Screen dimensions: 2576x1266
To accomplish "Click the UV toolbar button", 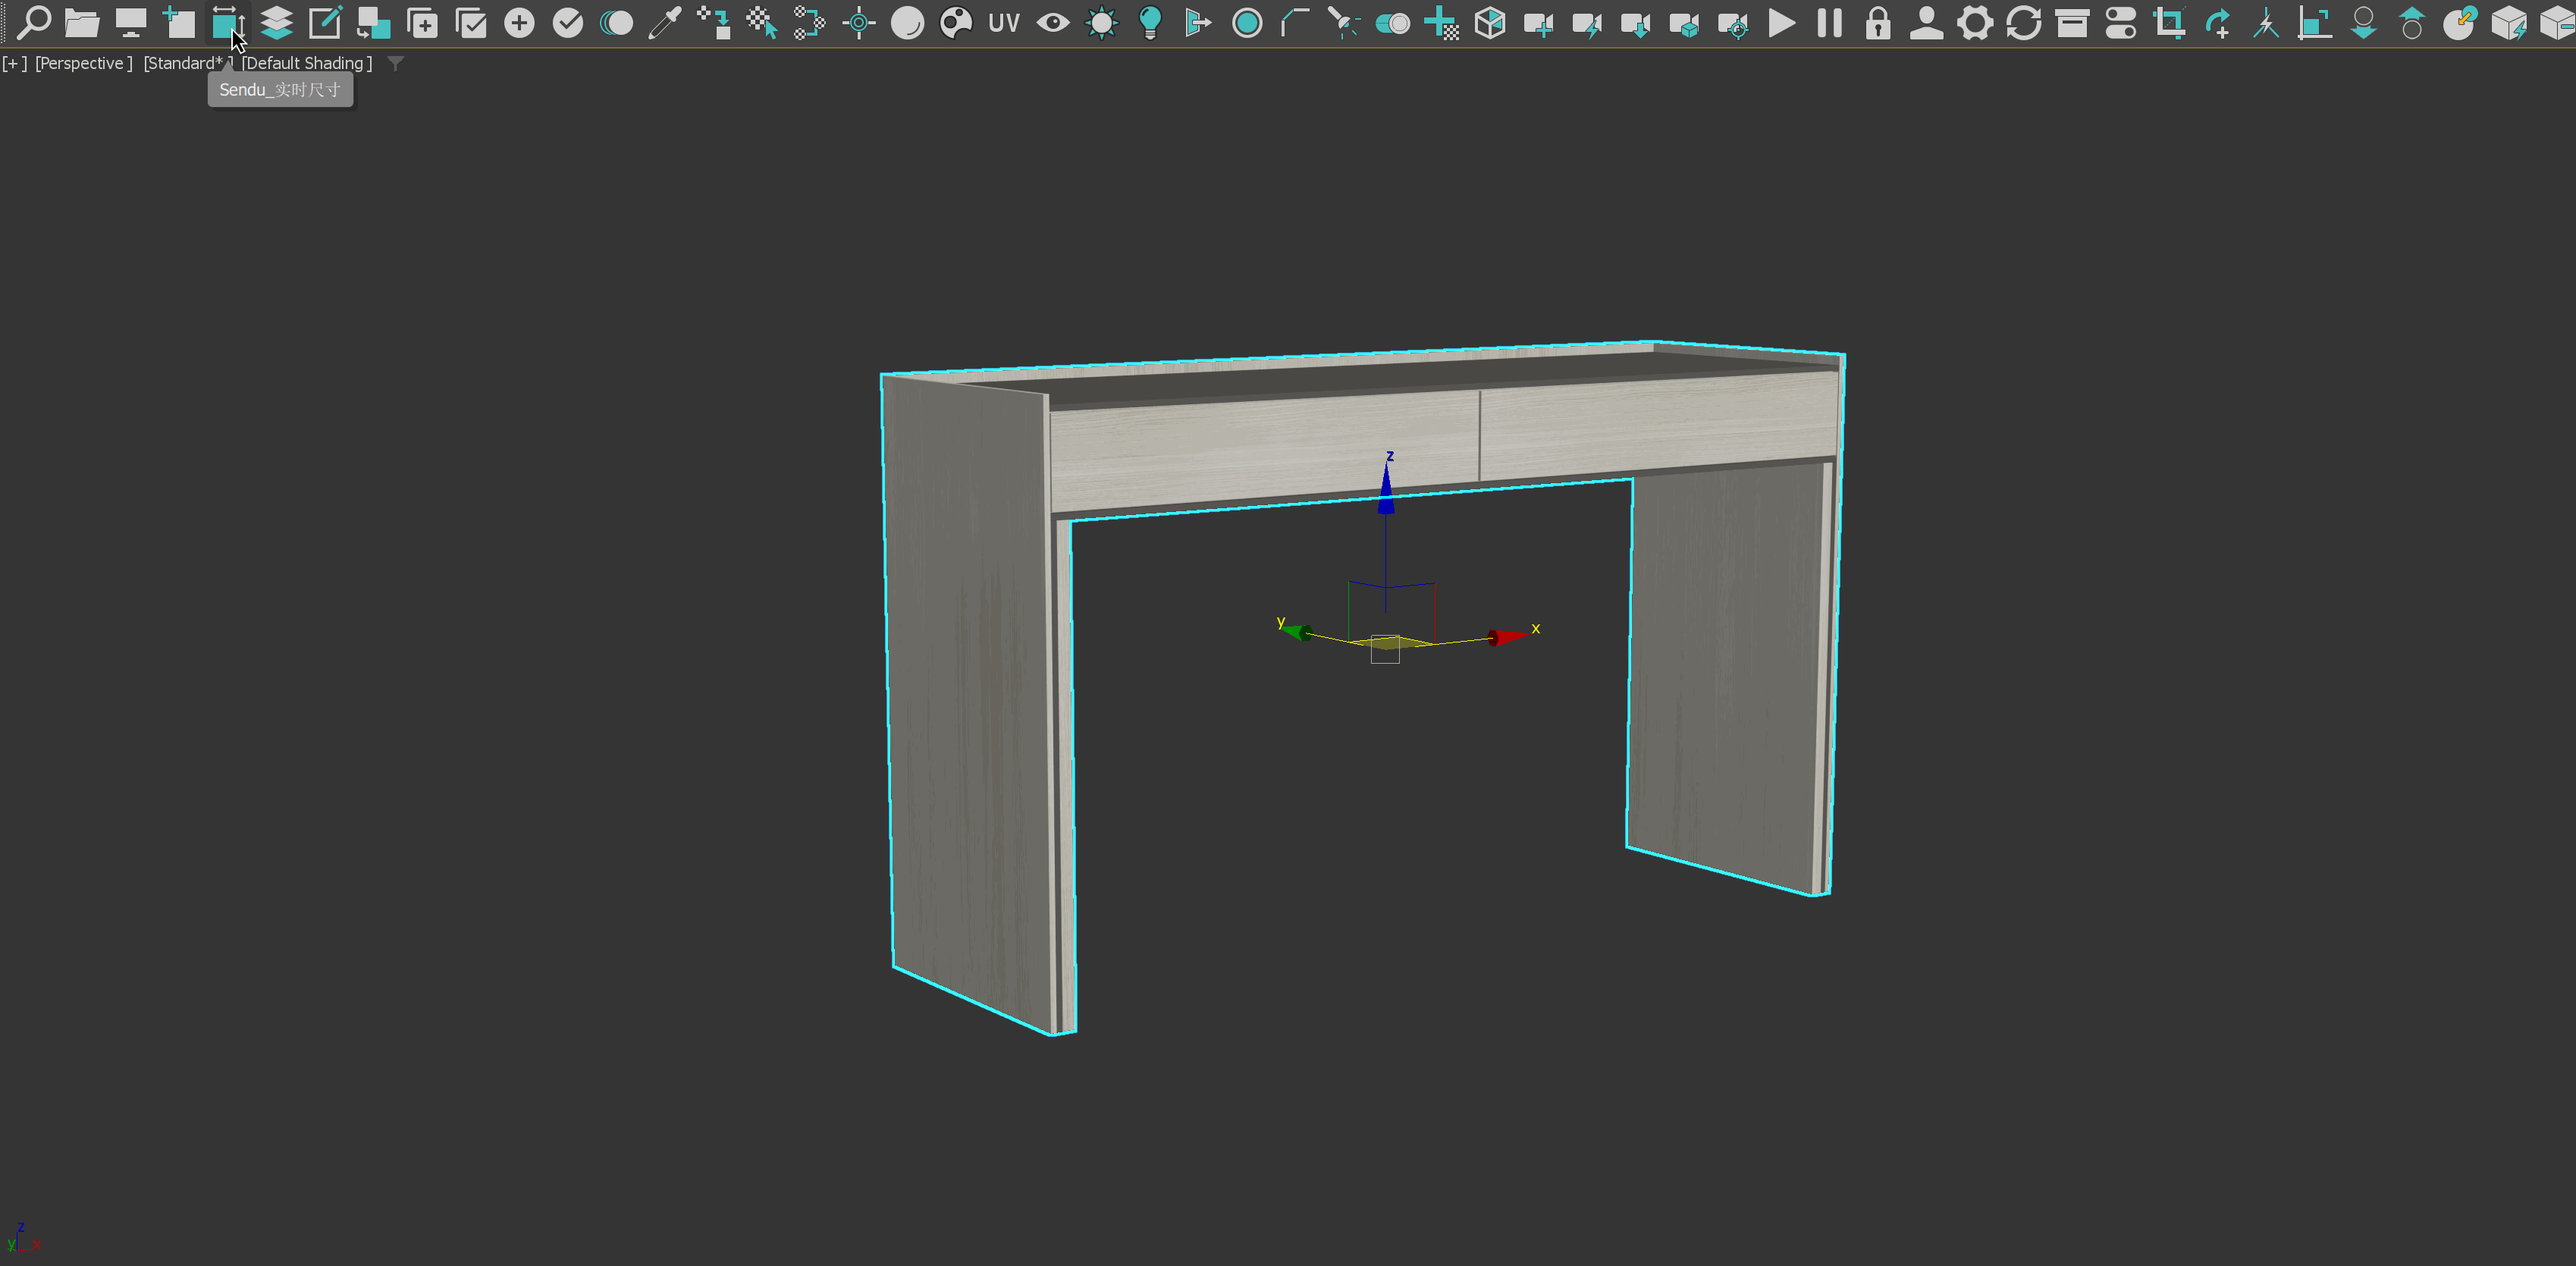I will point(1004,22).
